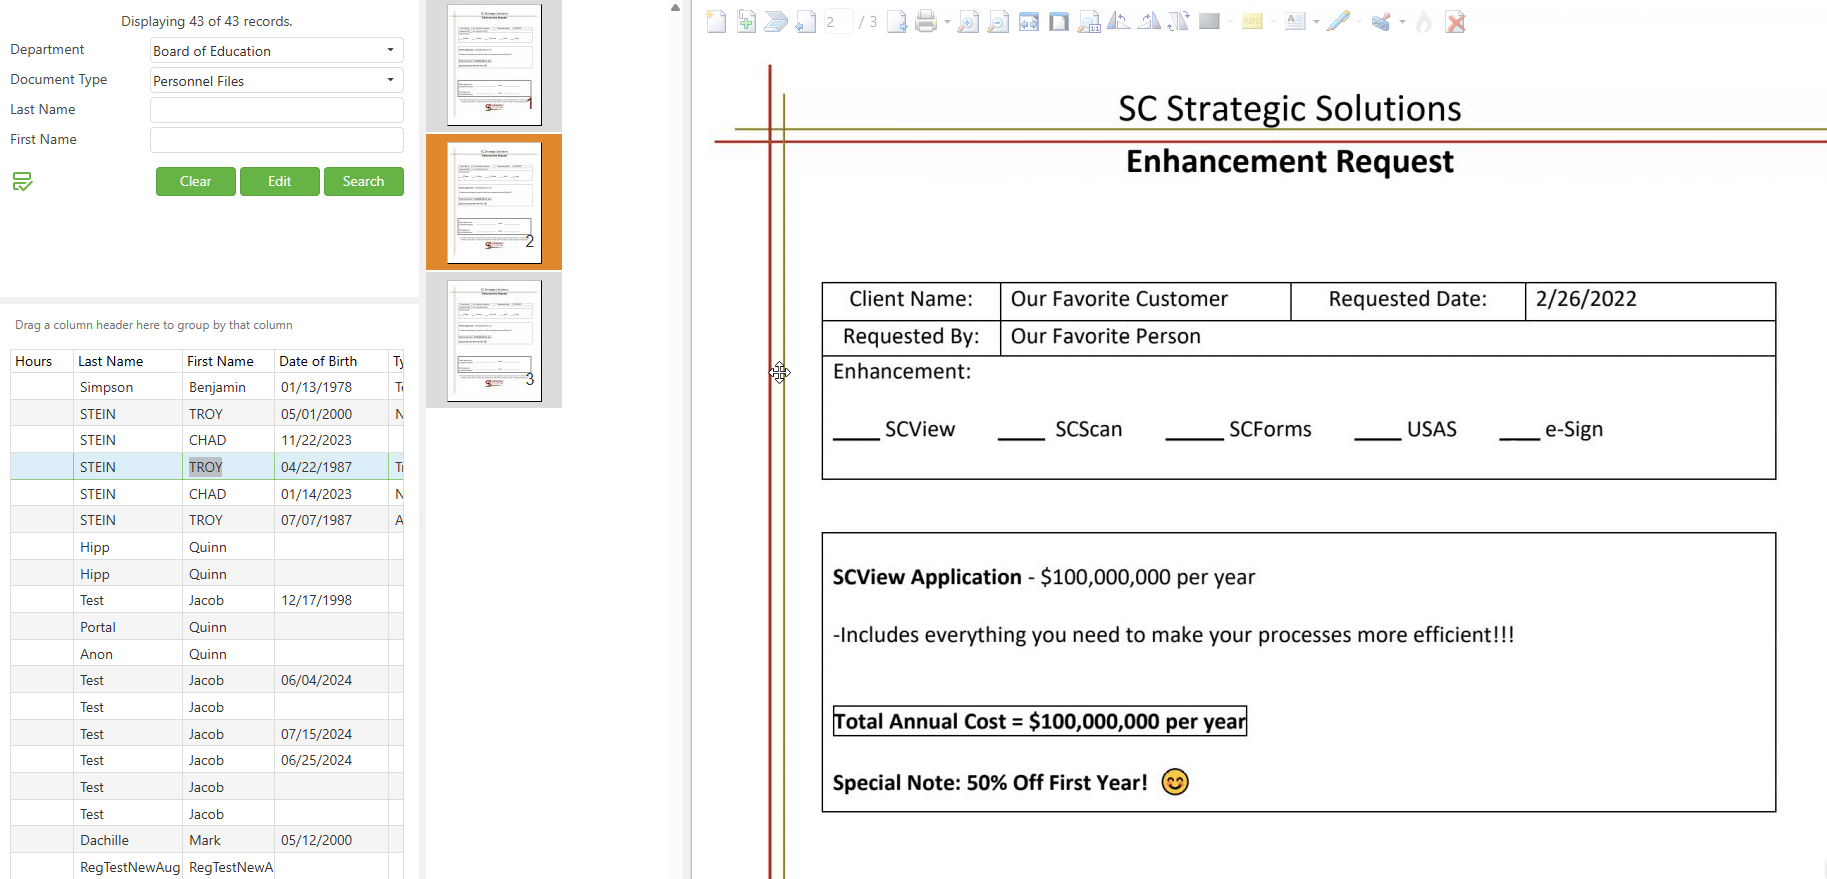Select the Dachille Mark row

coord(207,840)
